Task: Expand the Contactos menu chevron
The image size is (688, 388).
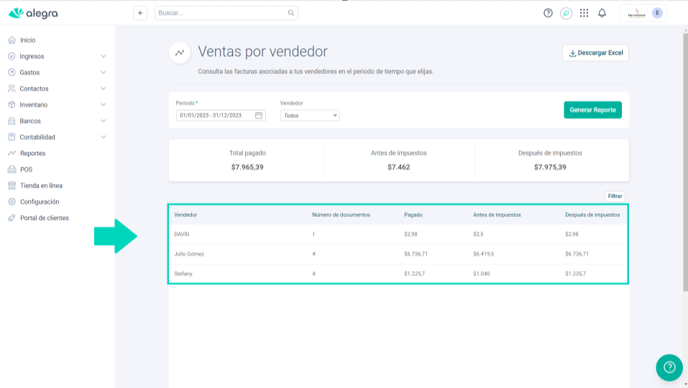Action: click(103, 89)
